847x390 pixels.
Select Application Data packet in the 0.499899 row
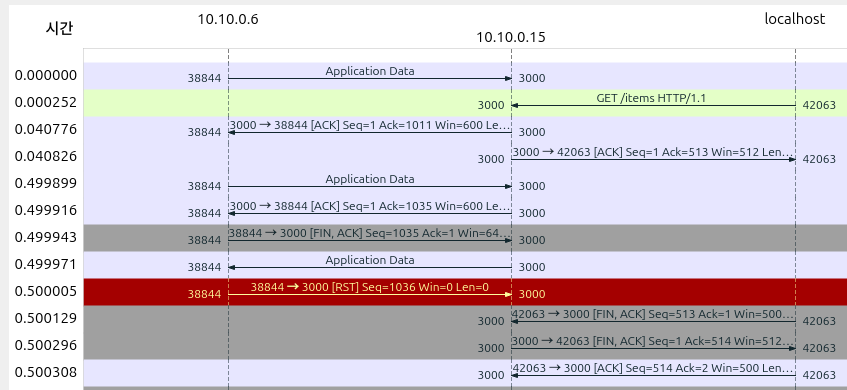pos(370,179)
